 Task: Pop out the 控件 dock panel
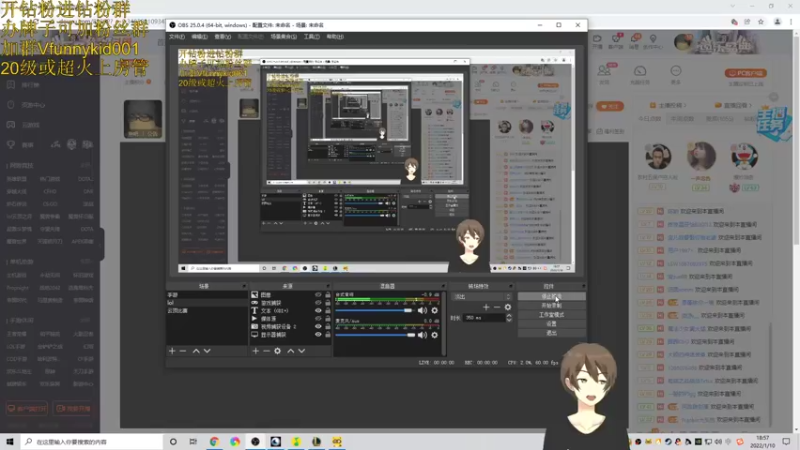click(x=583, y=286)
